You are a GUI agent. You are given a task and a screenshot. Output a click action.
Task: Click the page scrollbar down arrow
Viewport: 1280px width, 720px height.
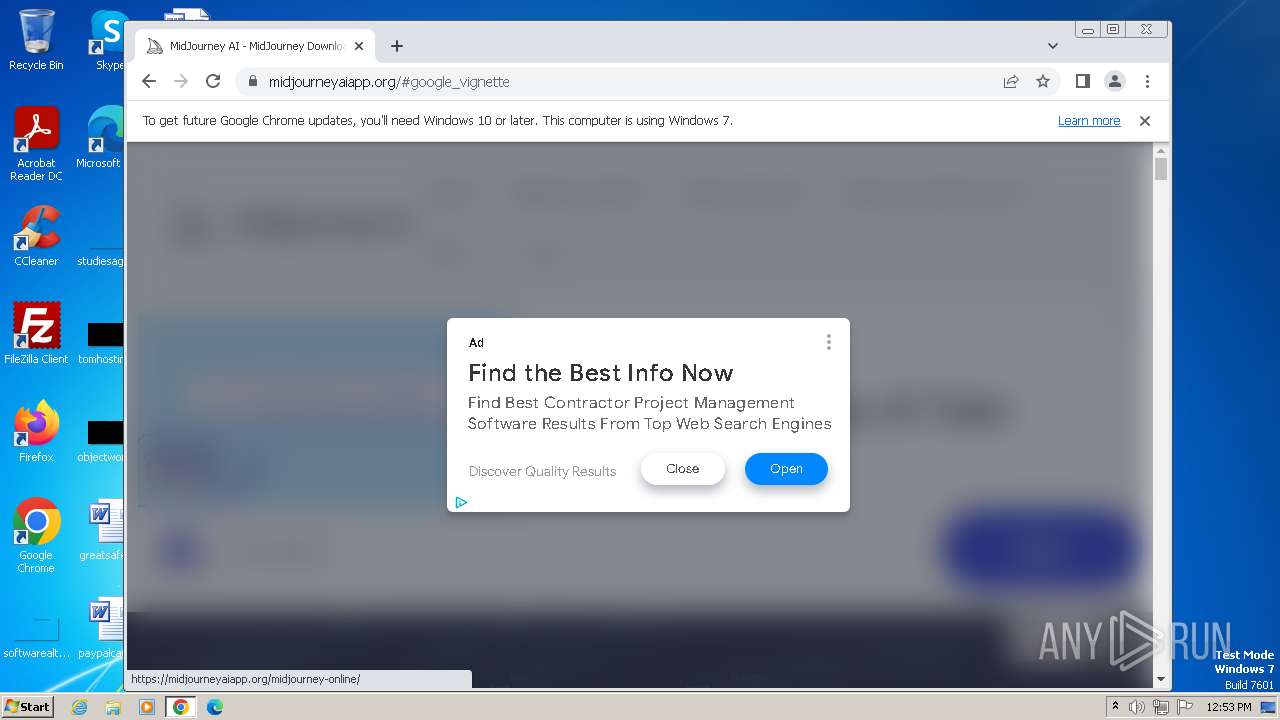tap(1161, 680)
